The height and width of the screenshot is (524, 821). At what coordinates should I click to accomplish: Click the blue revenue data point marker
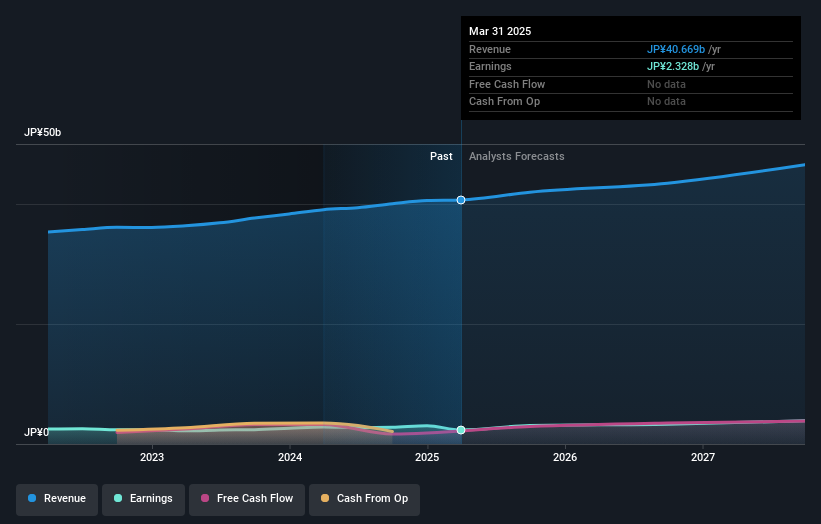[461, 200]
